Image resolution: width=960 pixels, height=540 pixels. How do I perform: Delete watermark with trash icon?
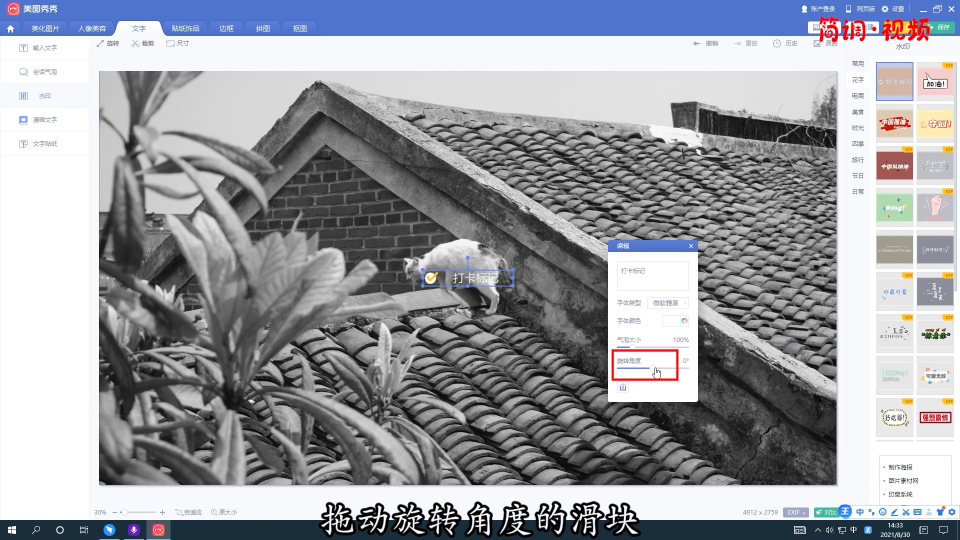click(x=622, y=387)
